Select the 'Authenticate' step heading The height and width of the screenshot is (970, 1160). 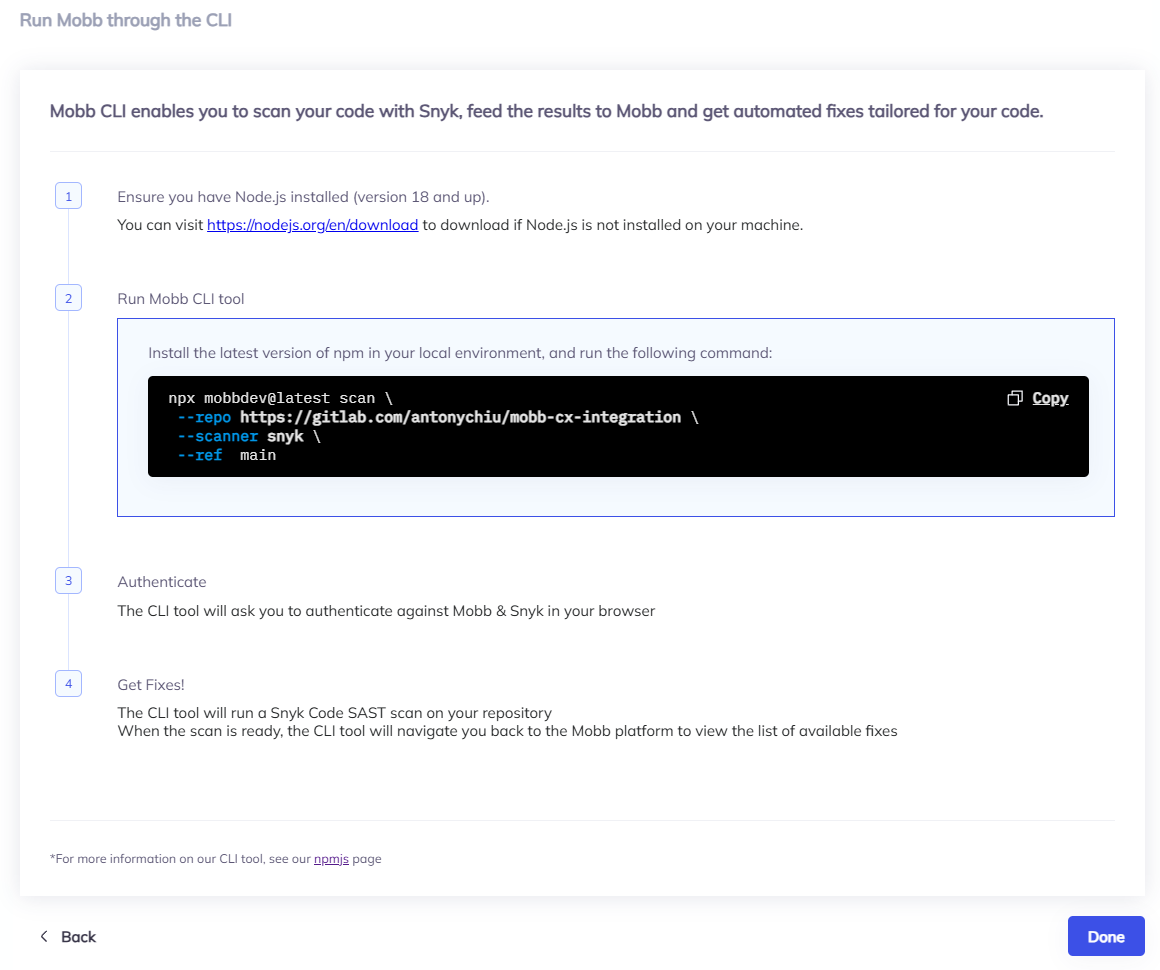tap(162, 582)
